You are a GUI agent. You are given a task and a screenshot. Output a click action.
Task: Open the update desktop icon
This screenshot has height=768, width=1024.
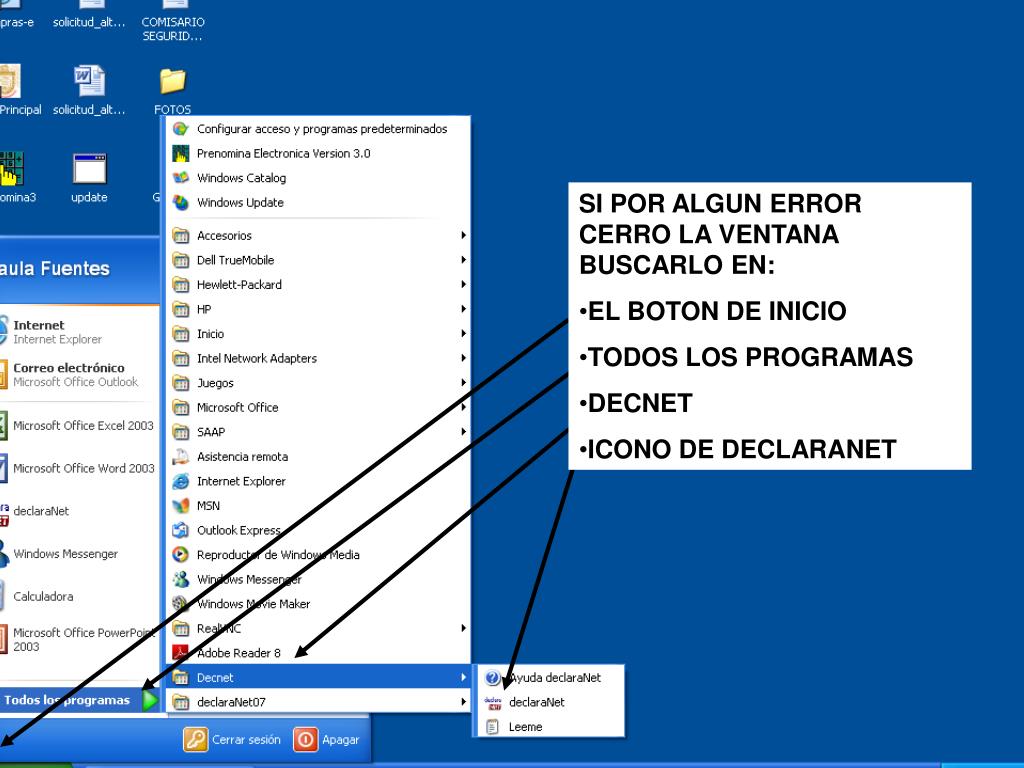[89, 168]
